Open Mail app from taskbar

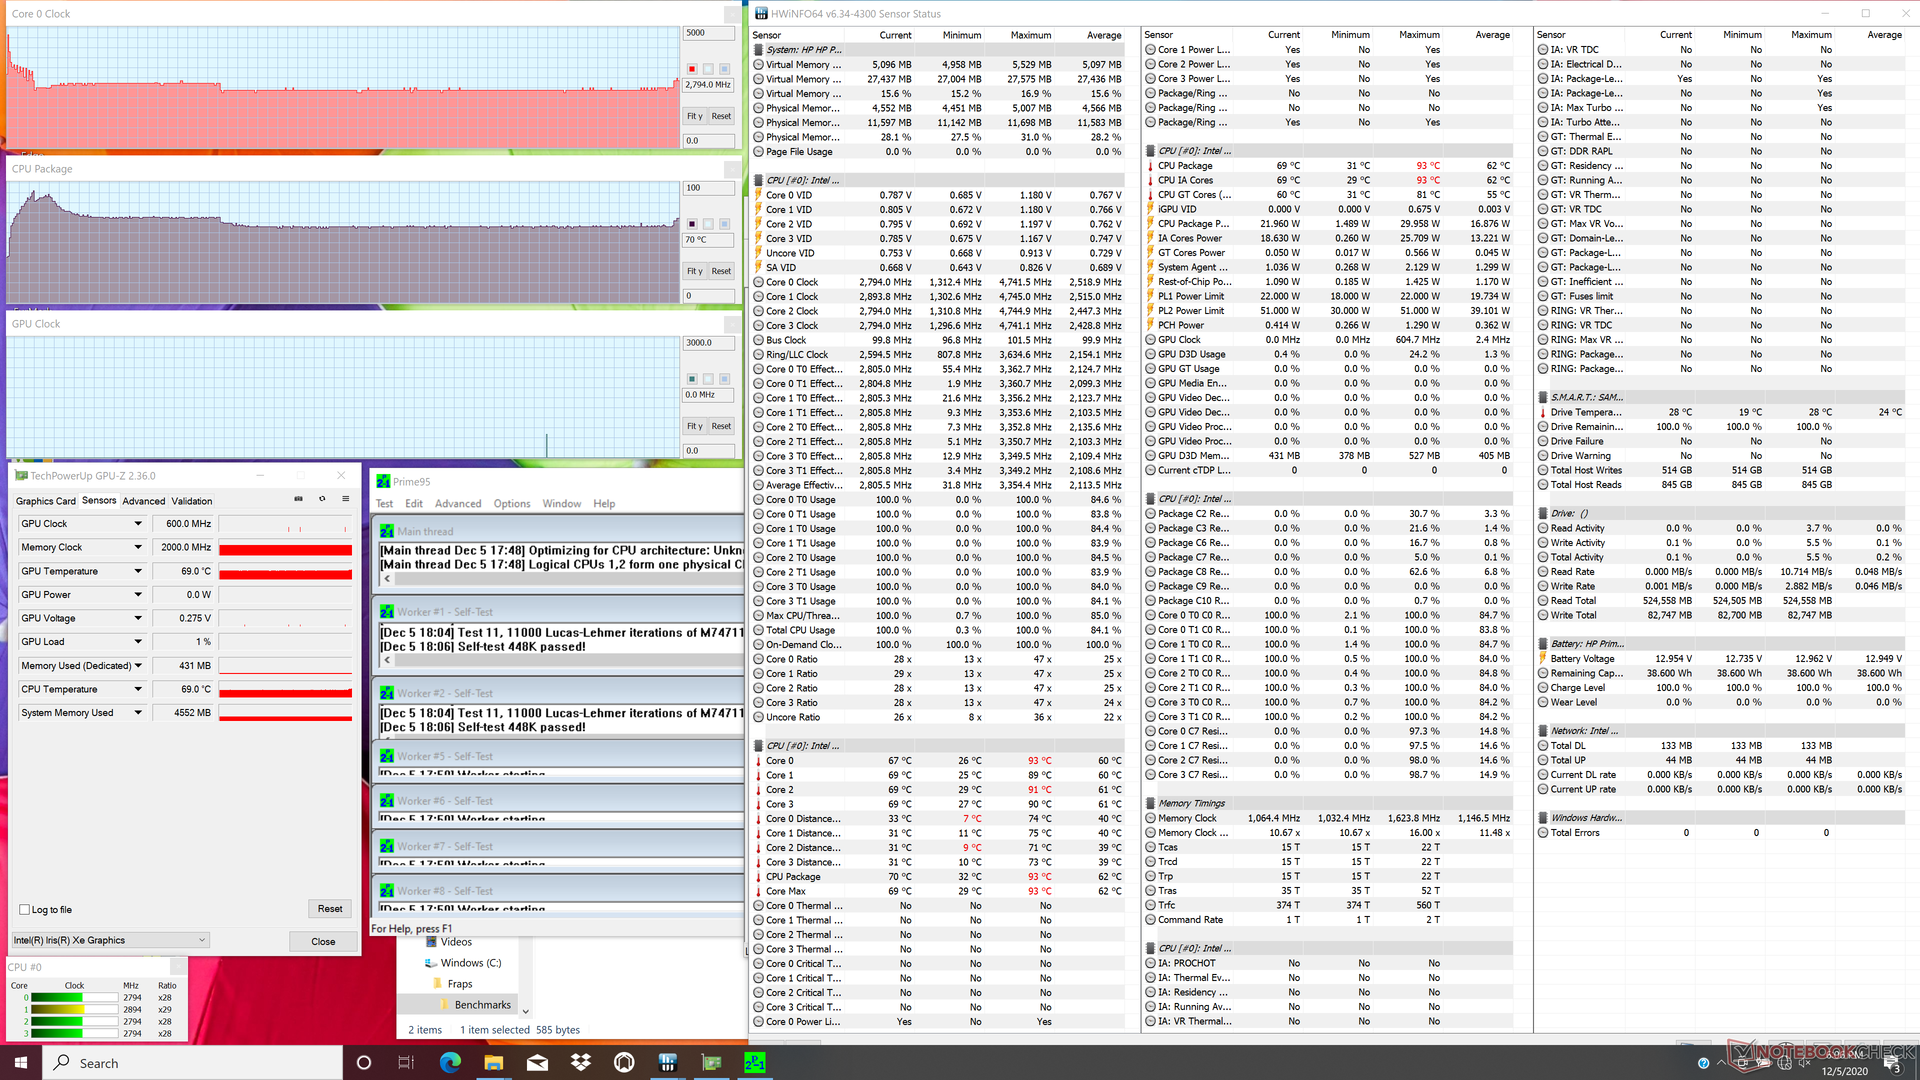[538, 1062]
